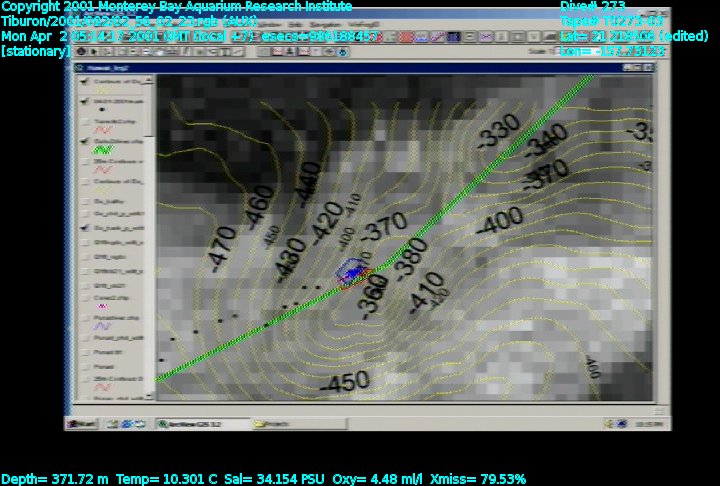Viewport: 720px width, 486px height.
Task: Click the -470 contour label
Action: 224,249
